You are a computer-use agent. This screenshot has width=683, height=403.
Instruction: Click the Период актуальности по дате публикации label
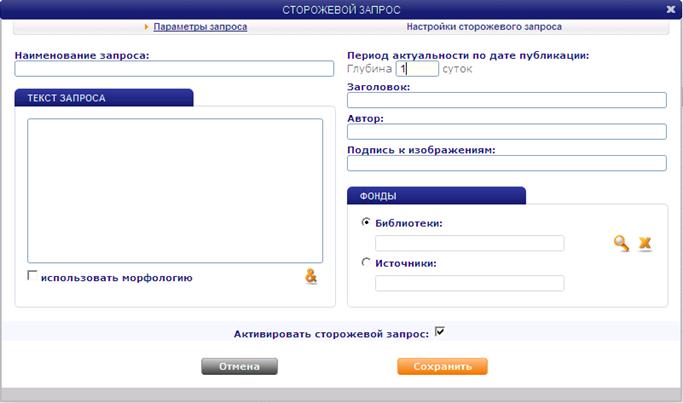468,56
